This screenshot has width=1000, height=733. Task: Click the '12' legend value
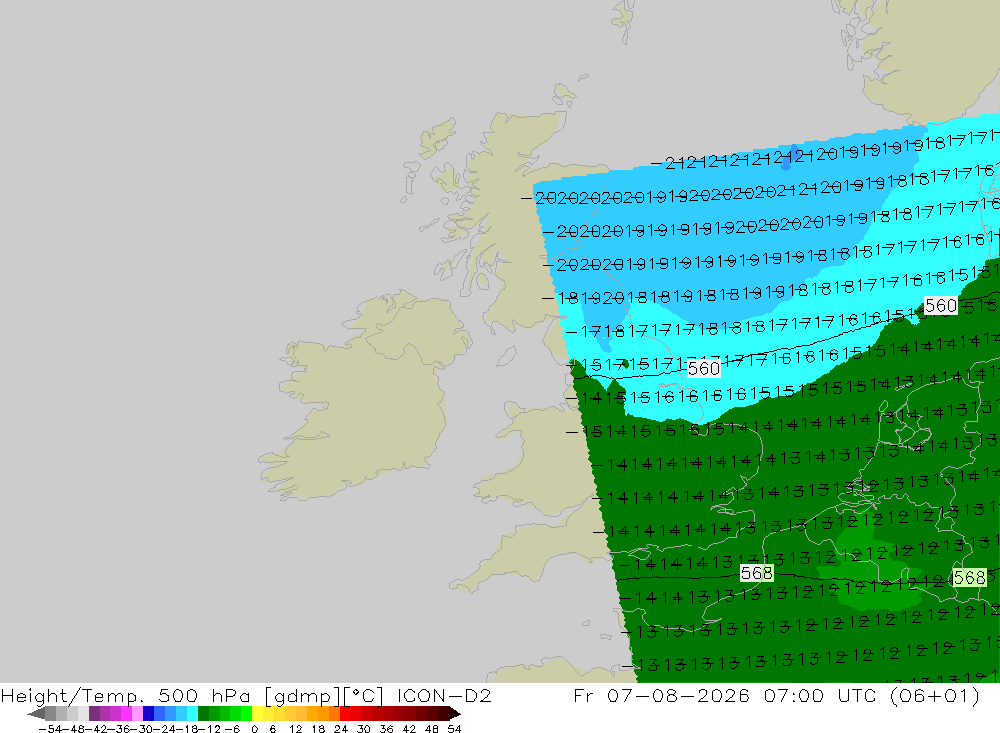[295, 729]
